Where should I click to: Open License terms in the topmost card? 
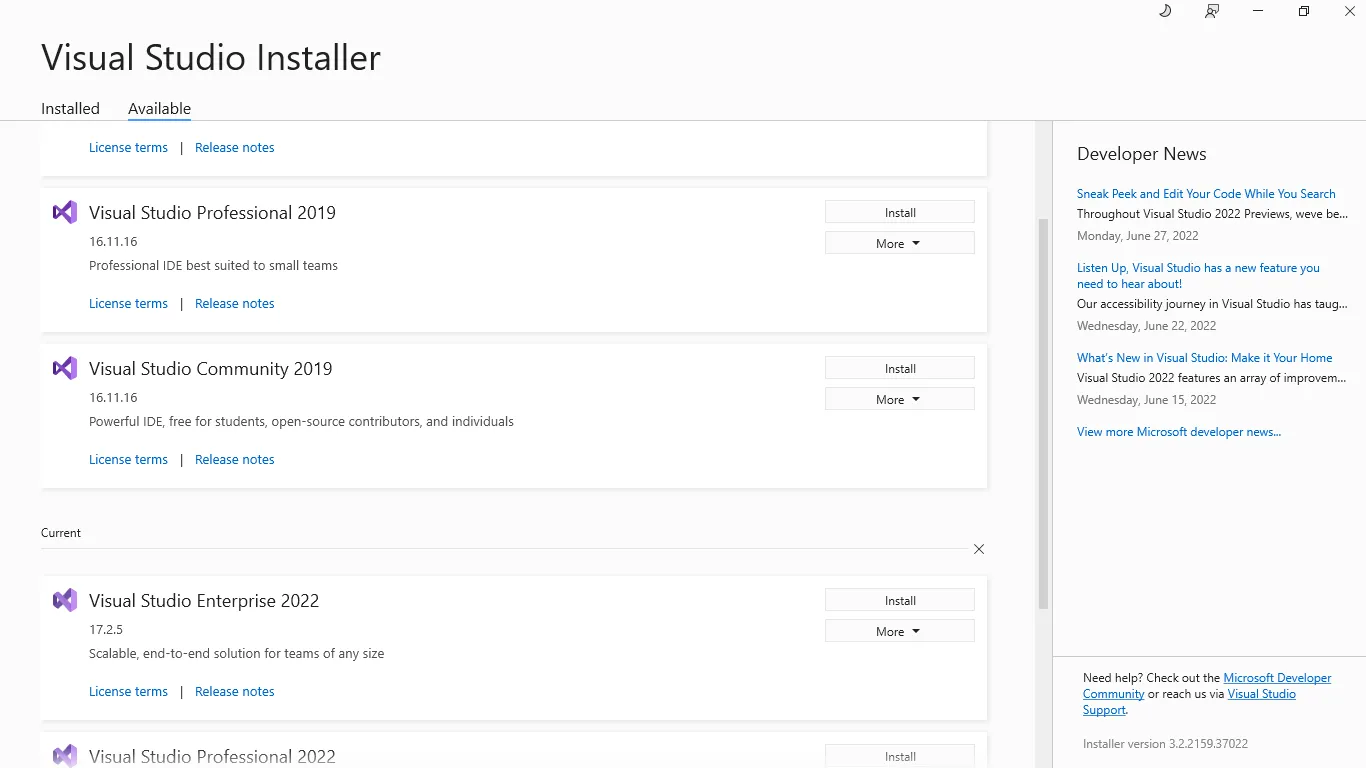(128, 147)
